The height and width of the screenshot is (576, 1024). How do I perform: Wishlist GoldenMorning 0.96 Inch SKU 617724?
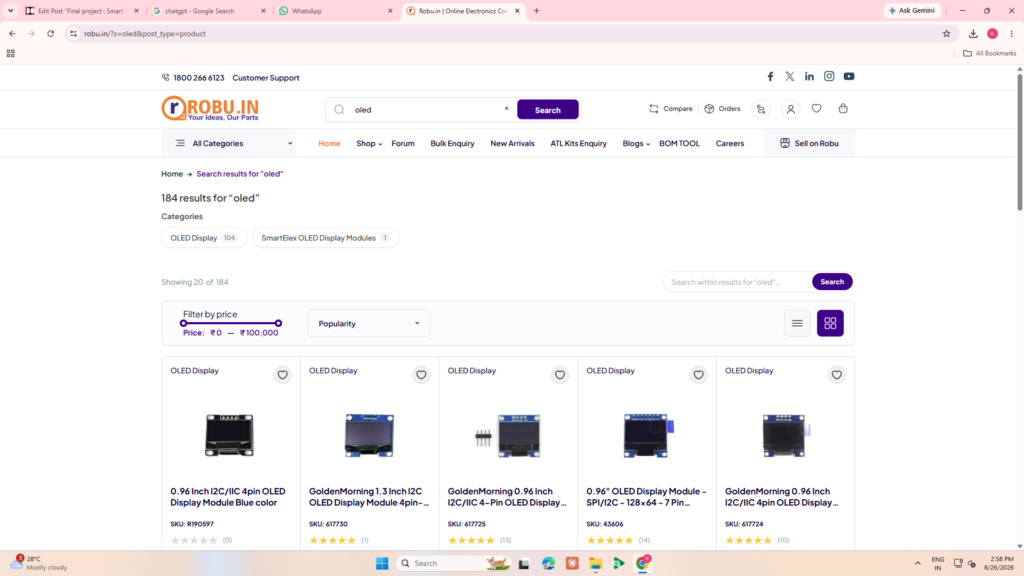click(837, 375)
